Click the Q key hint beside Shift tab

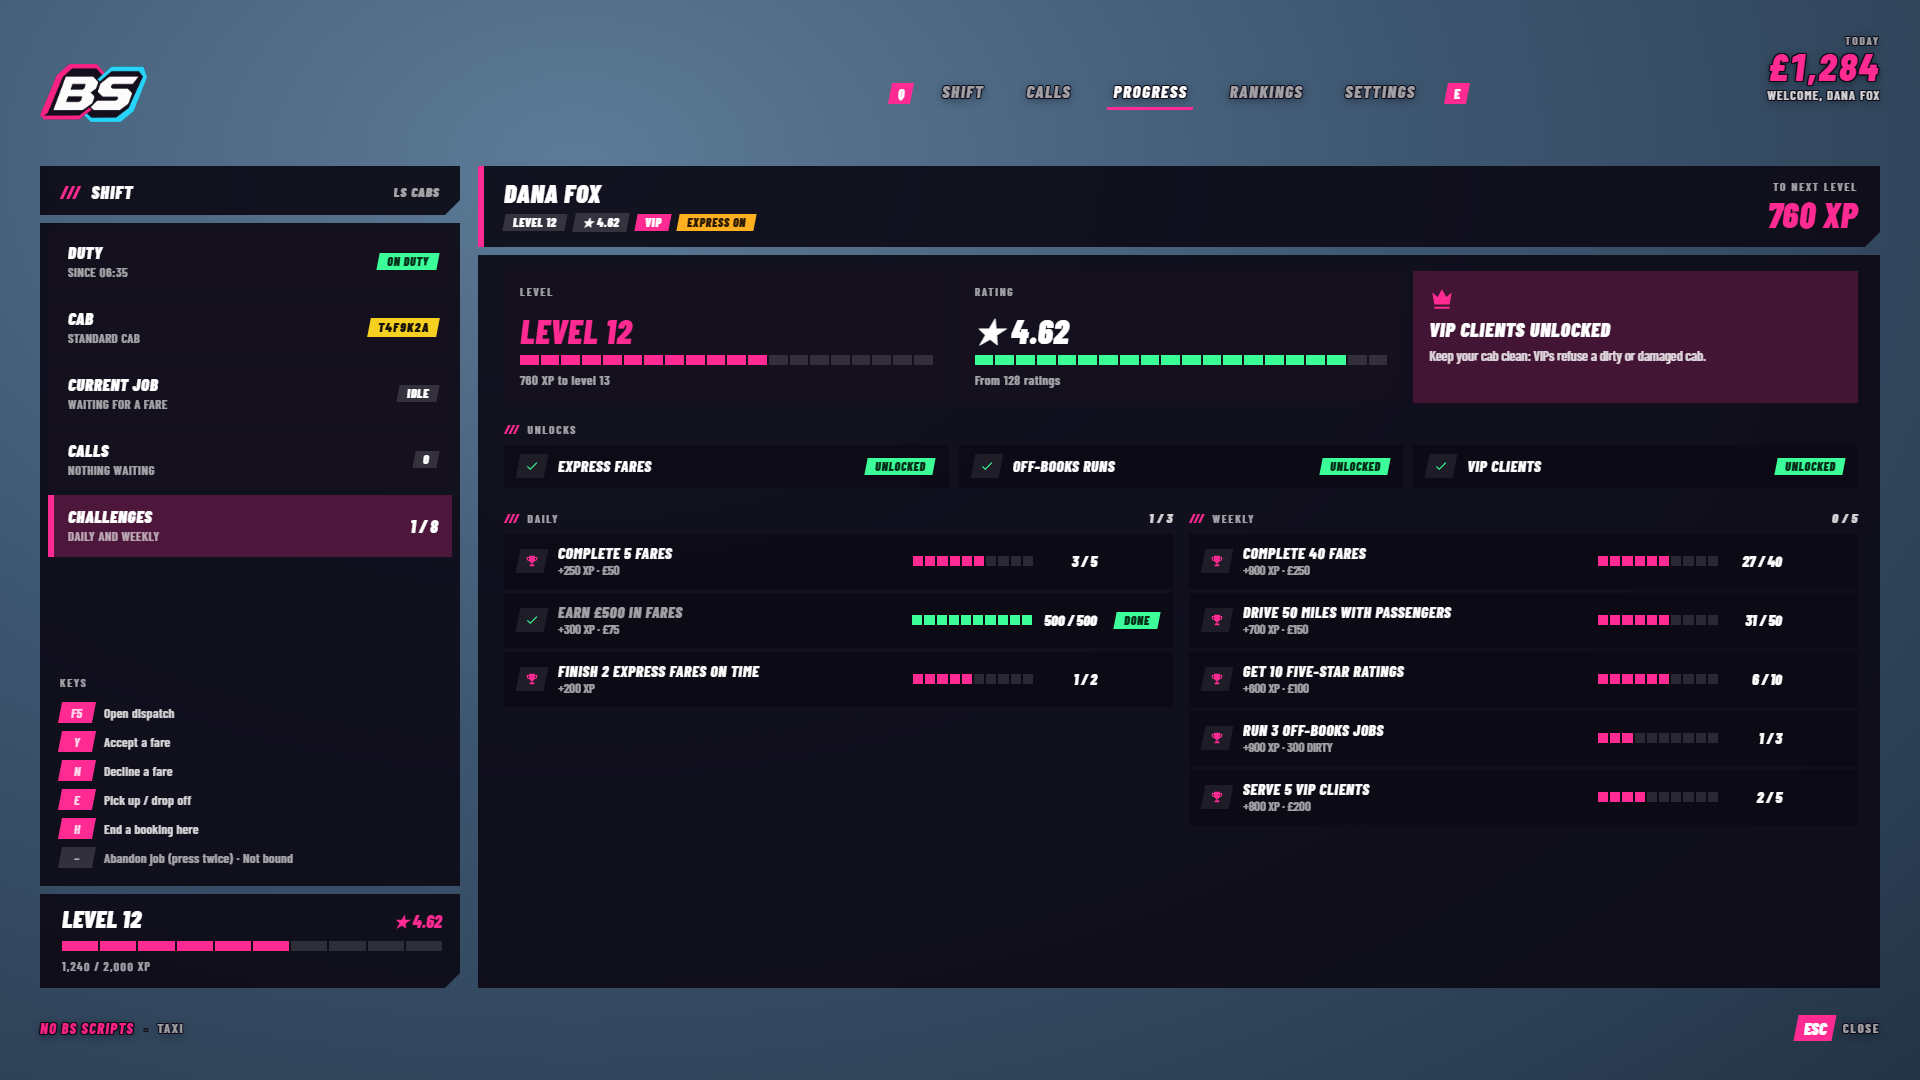pyautogui.click(x=901, y=94)
